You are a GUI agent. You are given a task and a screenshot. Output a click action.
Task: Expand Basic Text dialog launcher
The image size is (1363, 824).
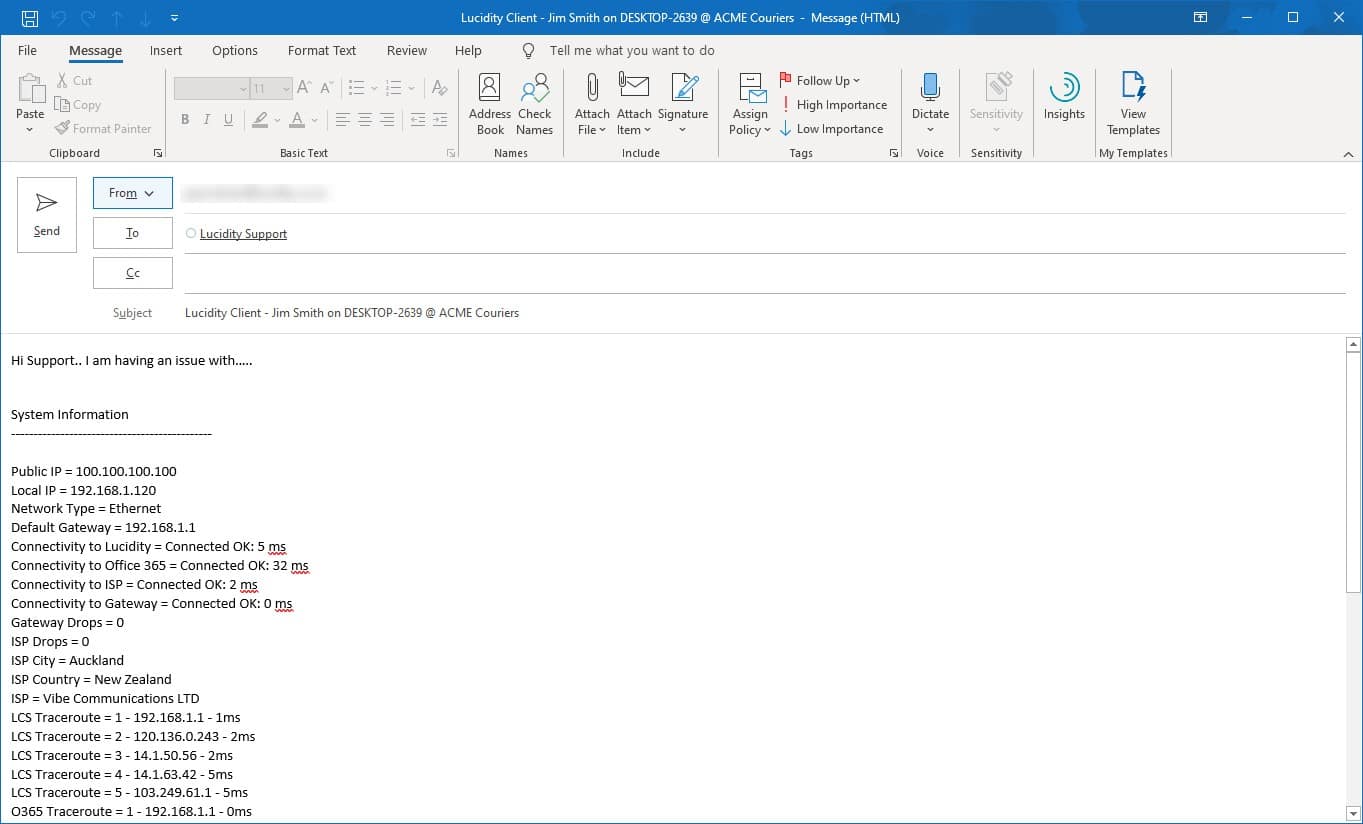pyautogui.click(x=451, y=153)
